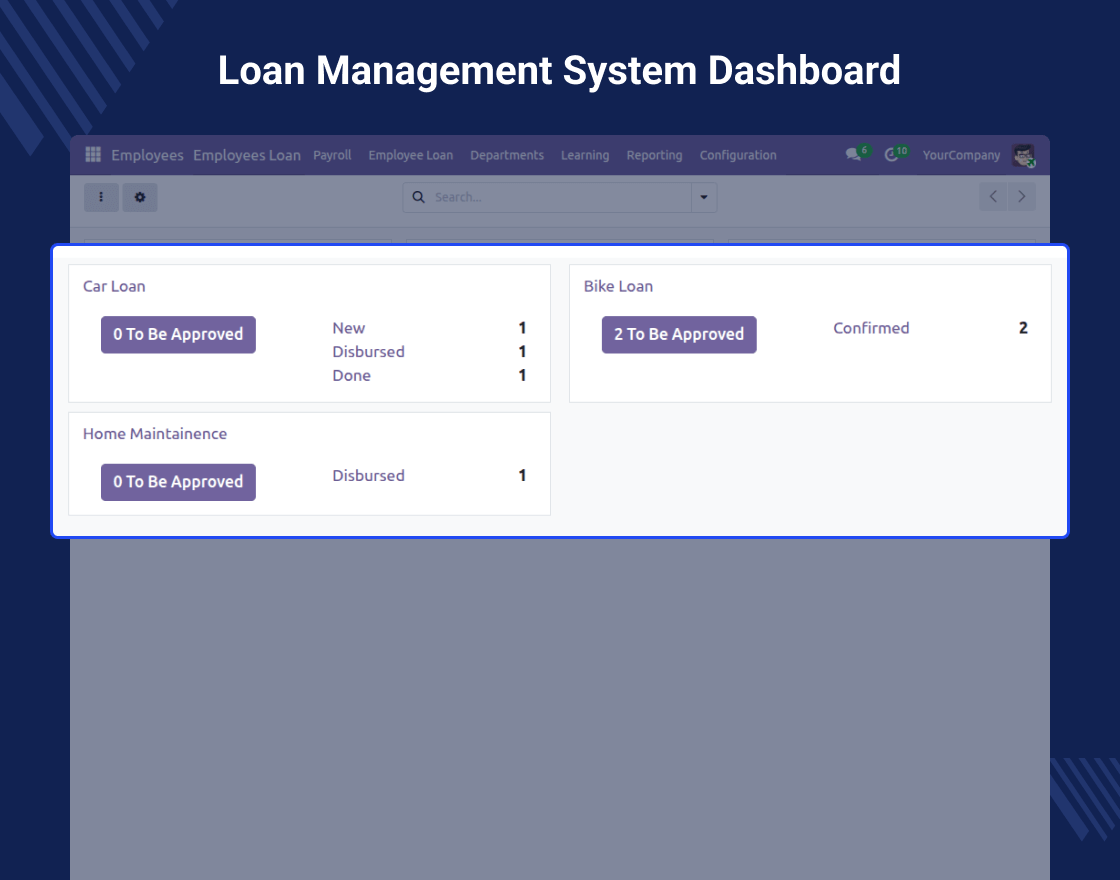Open the activities clock icon
This screenshot has width=1120, height=880.
[891, 155]
